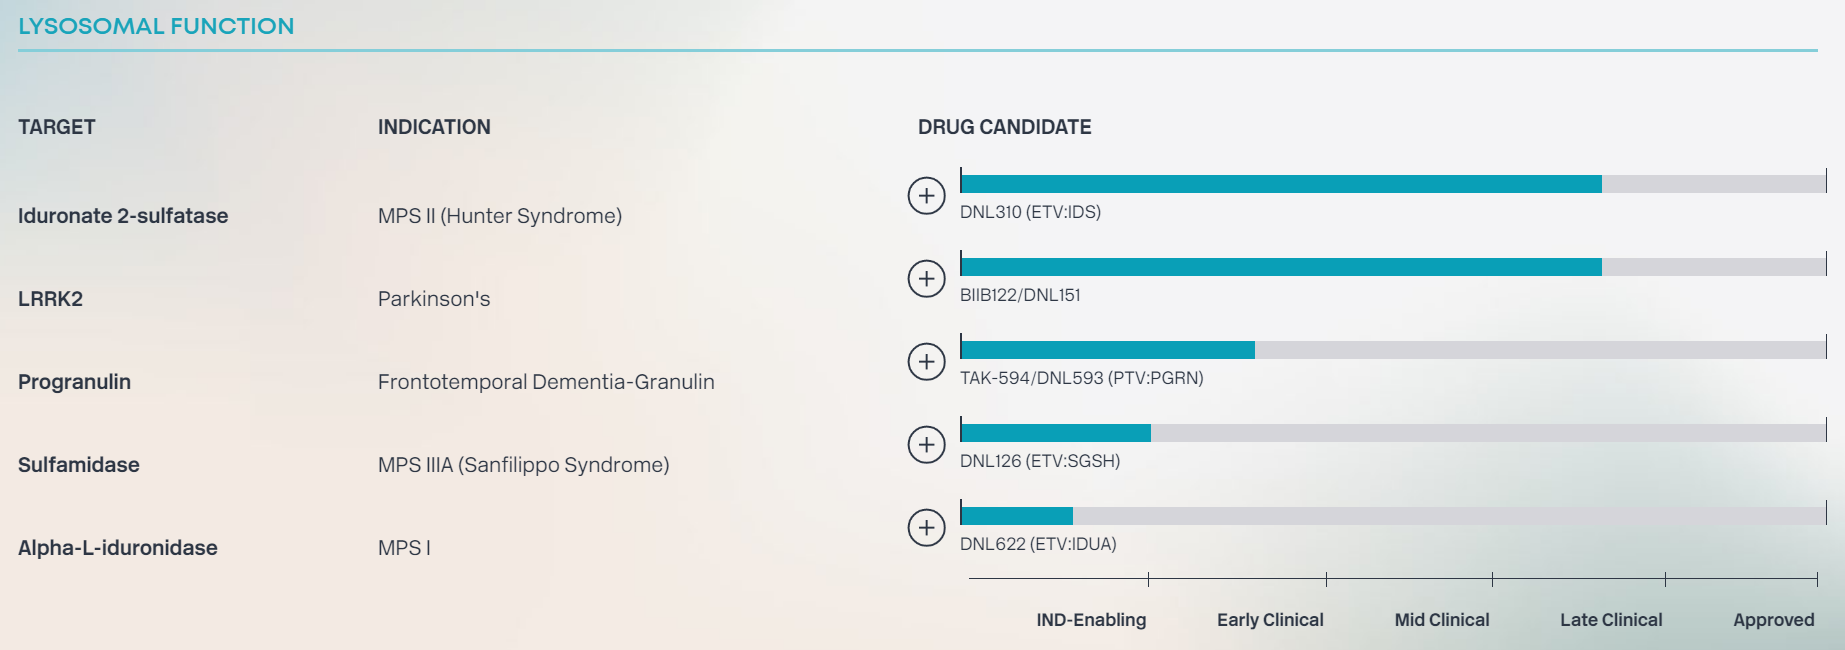Expand the DNL310 (ETV:IDS) plus icon
1845x650 pixels.
tap(926, 195)
